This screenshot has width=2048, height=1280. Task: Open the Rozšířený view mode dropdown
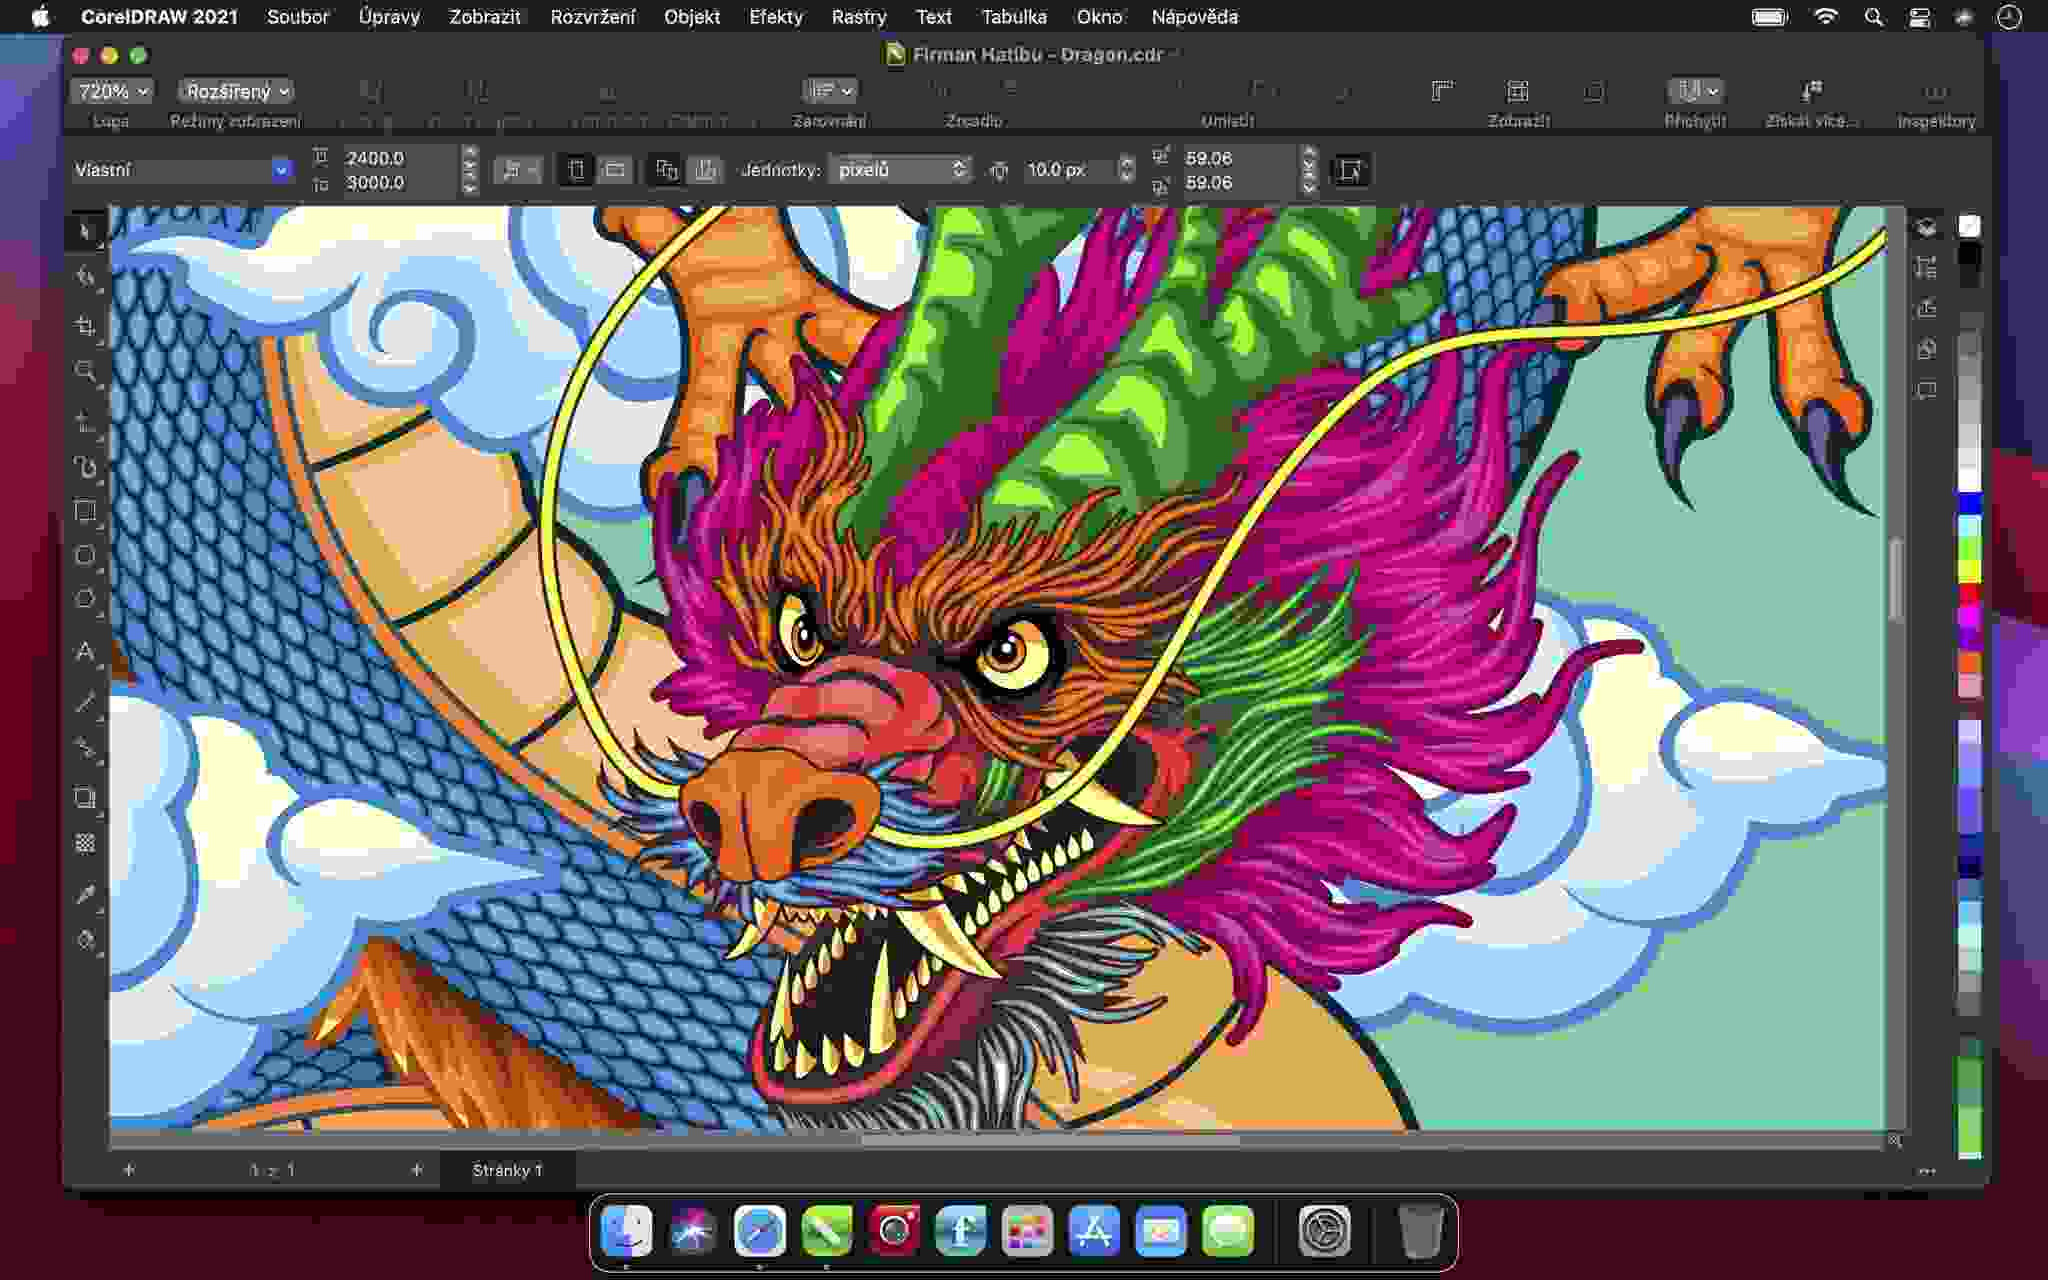click(237, 91)
